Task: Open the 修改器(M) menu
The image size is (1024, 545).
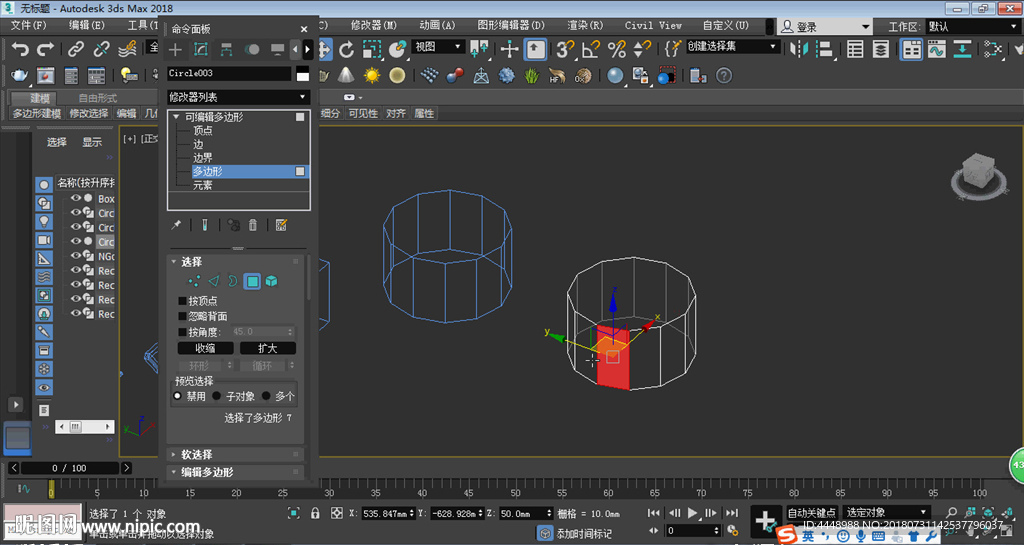Action: (374, 25)
